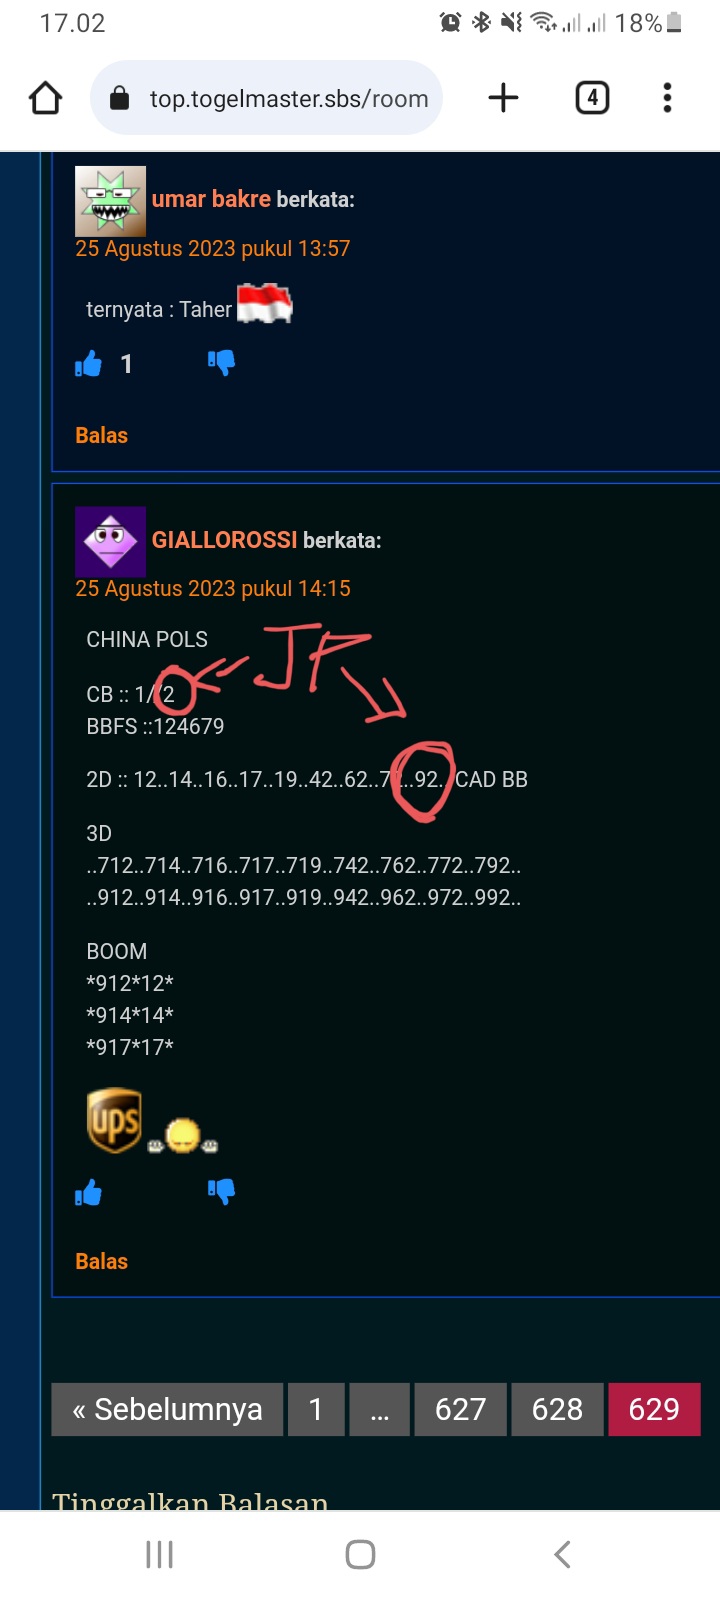
Task: Tap the lock icon in address bar
Action: click(x=119, y=98)
